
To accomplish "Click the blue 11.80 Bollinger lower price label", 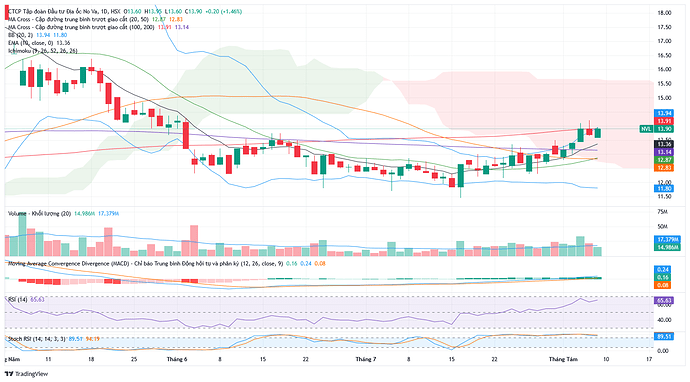I will coord(664,189).
